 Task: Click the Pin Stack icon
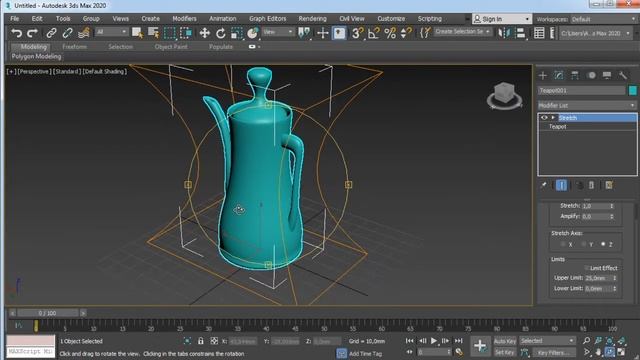tap(543, 185)
